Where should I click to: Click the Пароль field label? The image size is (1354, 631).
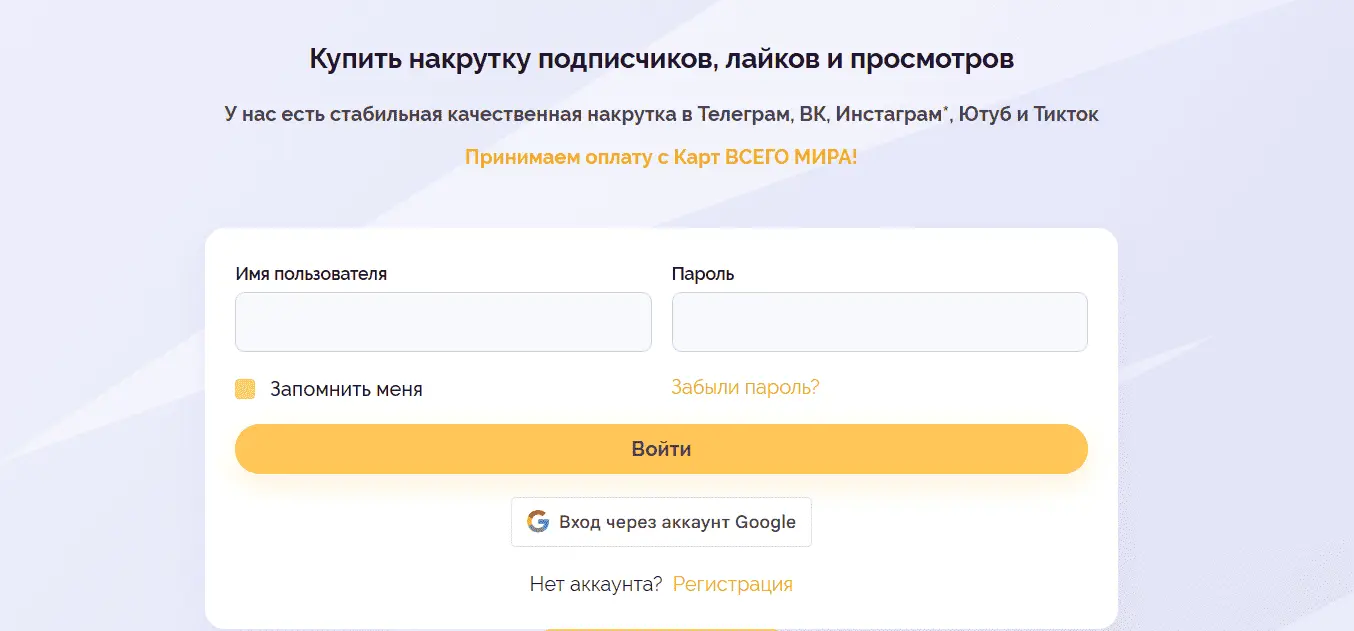click(x=702, y=274)
